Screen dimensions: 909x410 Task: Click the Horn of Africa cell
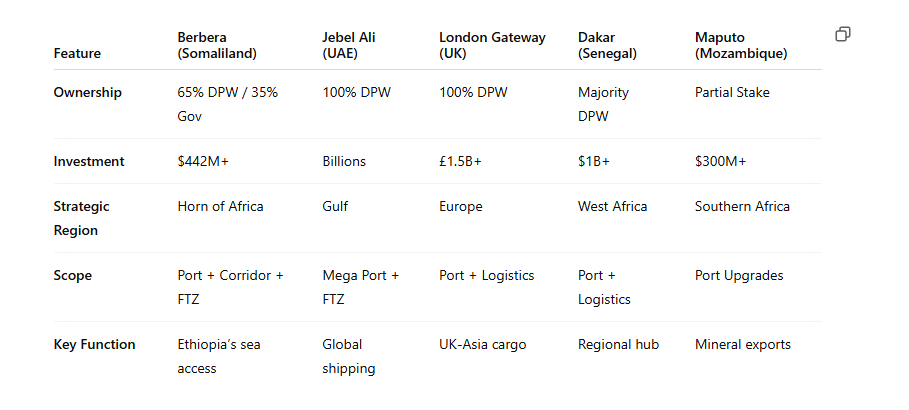(220, 206)
